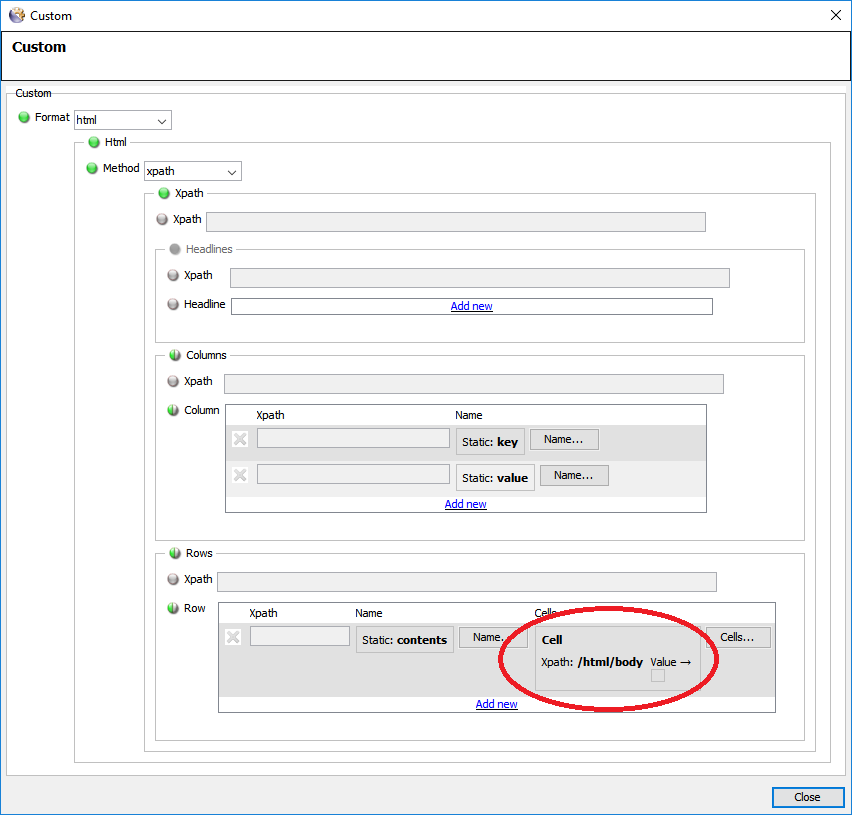Click the Custom window title bar icon

16,15
